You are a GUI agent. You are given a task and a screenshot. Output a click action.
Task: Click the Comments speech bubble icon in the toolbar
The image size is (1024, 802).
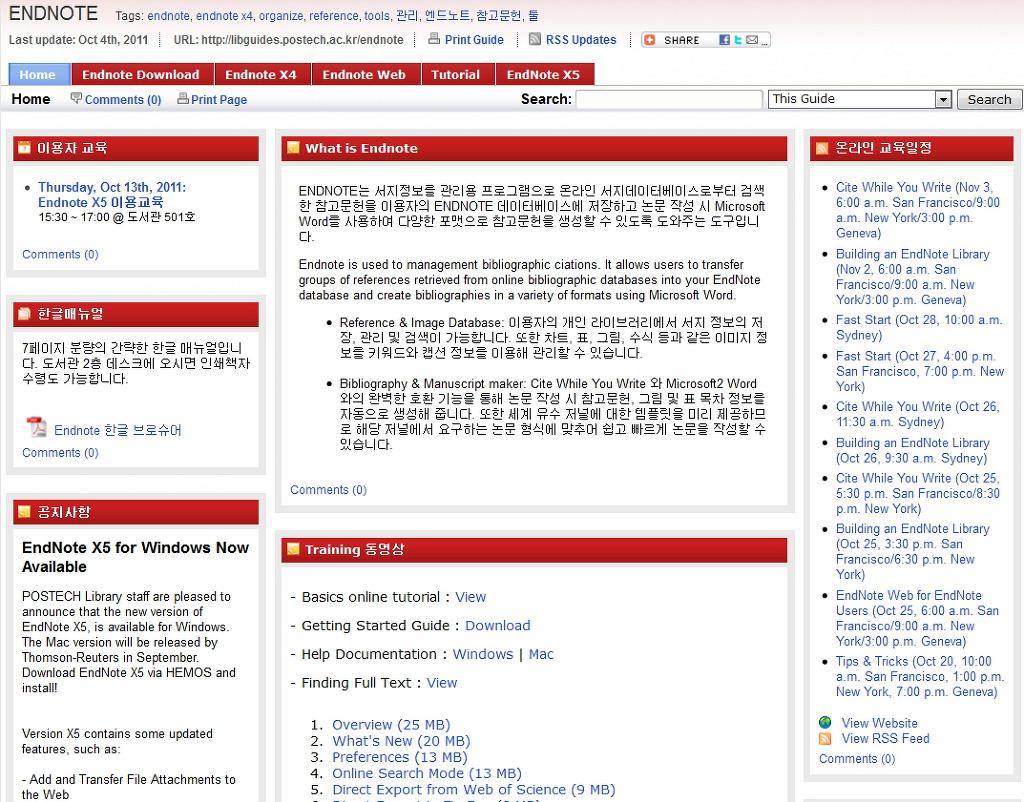click(x=76, y=98)
